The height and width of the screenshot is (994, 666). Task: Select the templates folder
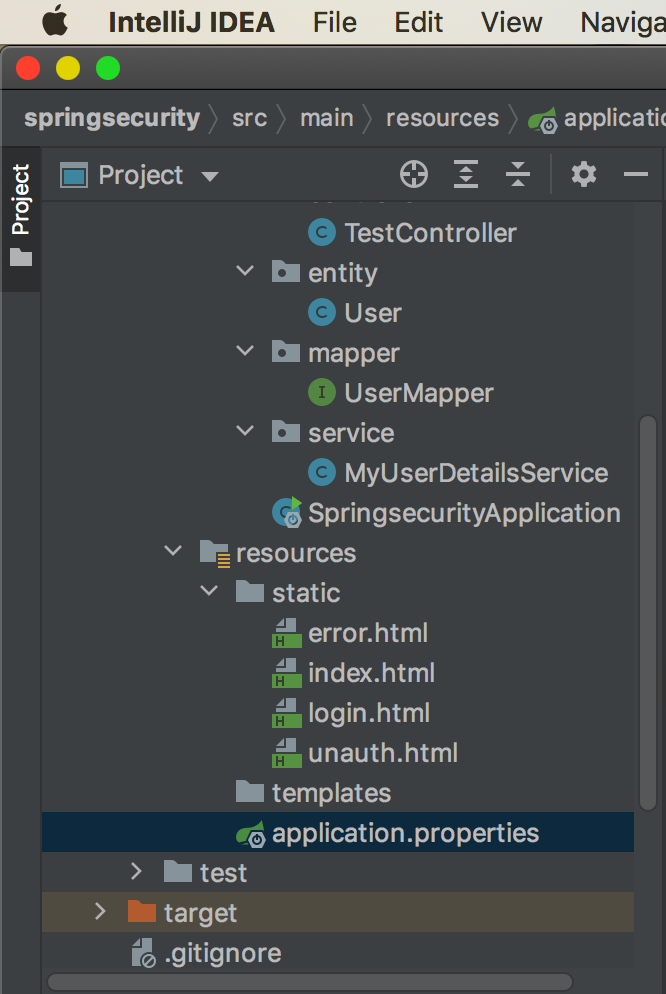pyautogui.click(x=331, y=793)
